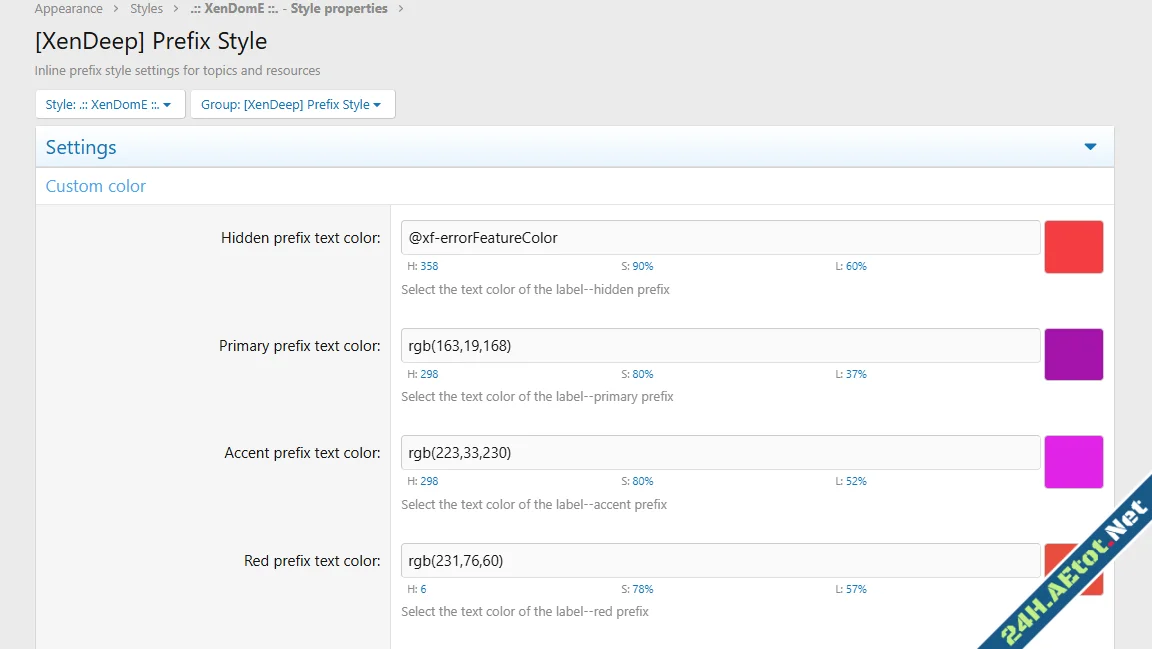Open the Style: XenDomE dropdown
The image size is (1152, 649).
pos(109,104)
